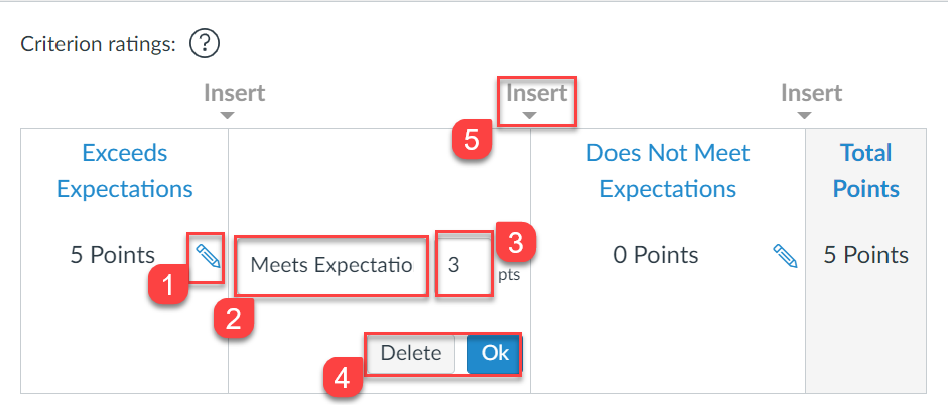Select the Total Points column header
Viewport: 948px width, 405px height.
coord(866,170)
